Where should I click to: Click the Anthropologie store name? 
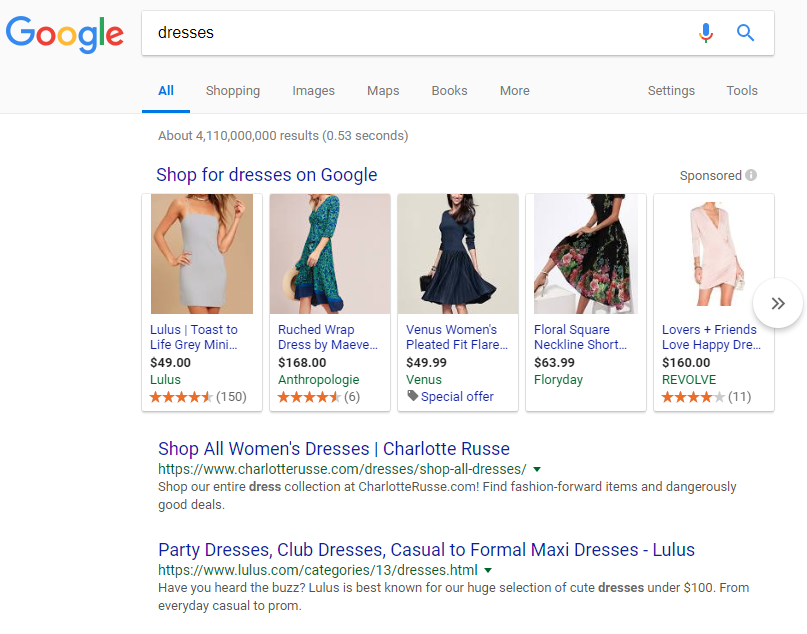tap(319, 380)
